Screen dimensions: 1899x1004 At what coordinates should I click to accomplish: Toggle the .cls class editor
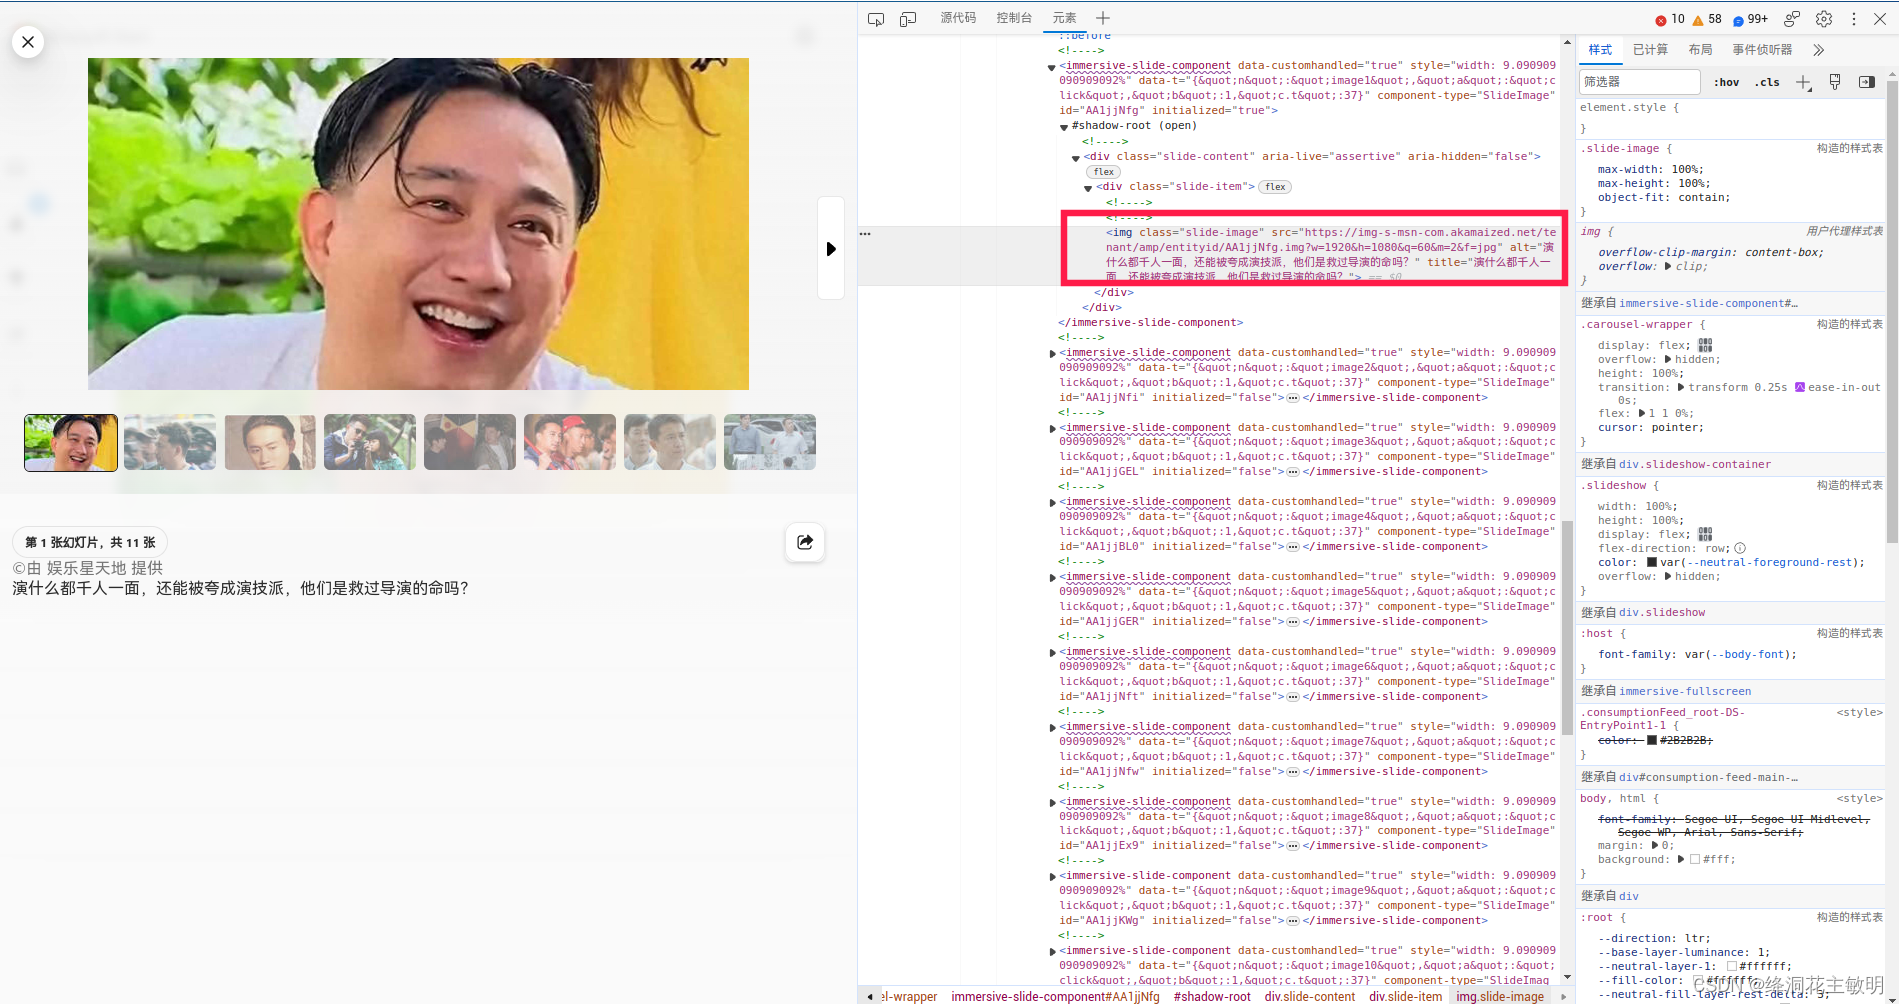[x=1768, y=82]
